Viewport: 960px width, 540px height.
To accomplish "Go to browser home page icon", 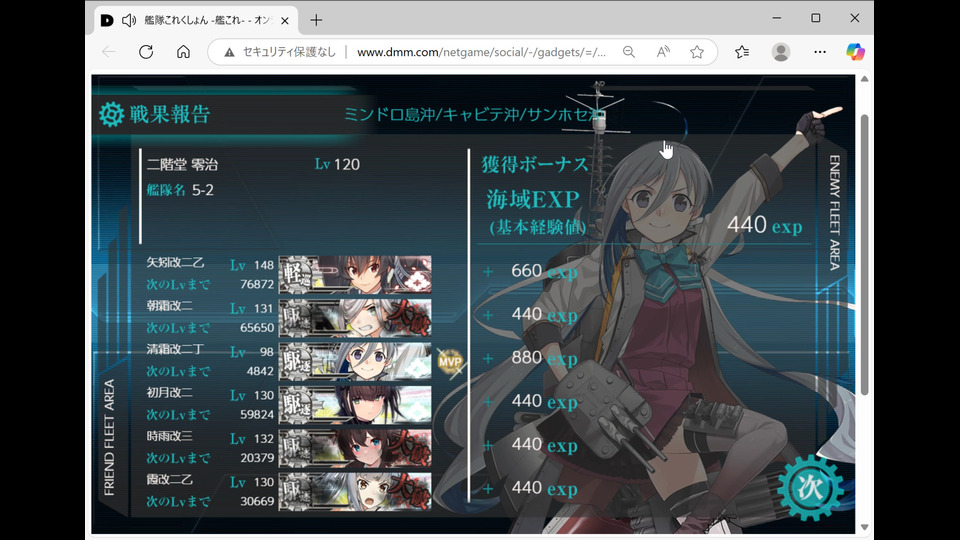I will pos(183,52).
